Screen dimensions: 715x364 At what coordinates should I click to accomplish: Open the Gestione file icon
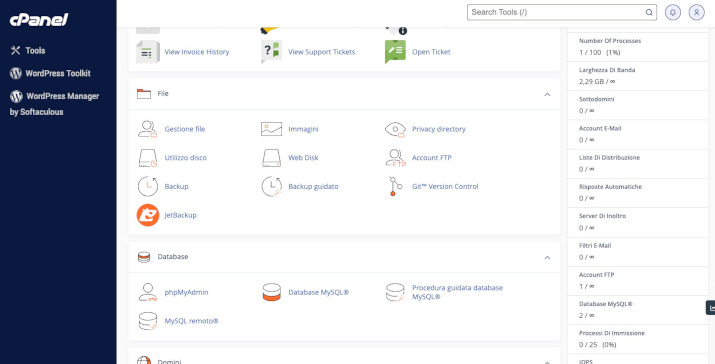pos(148,129)
